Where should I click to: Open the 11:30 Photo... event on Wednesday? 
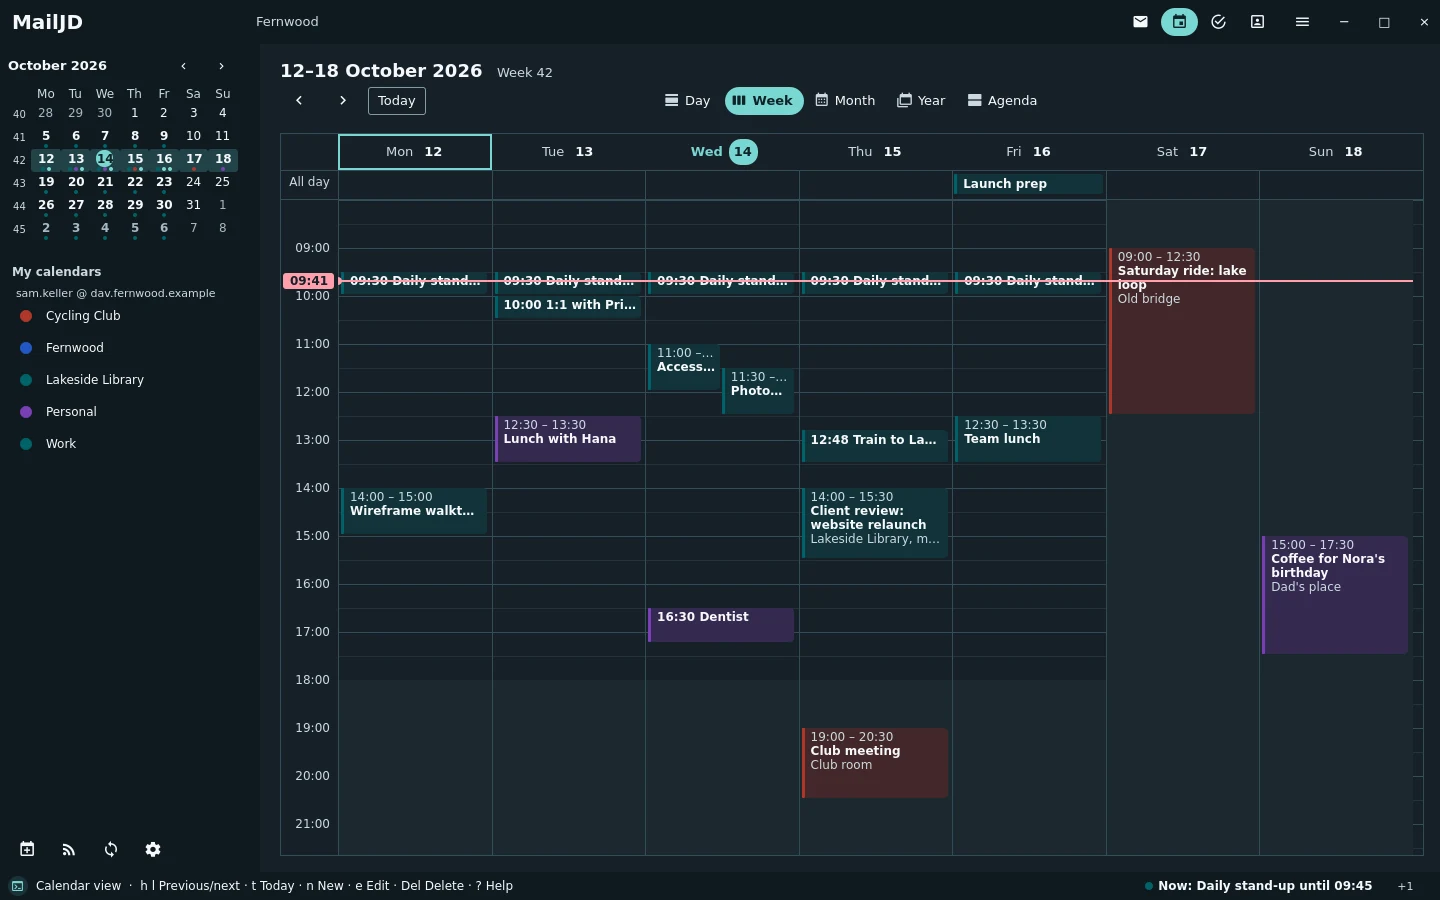[758, 391]
